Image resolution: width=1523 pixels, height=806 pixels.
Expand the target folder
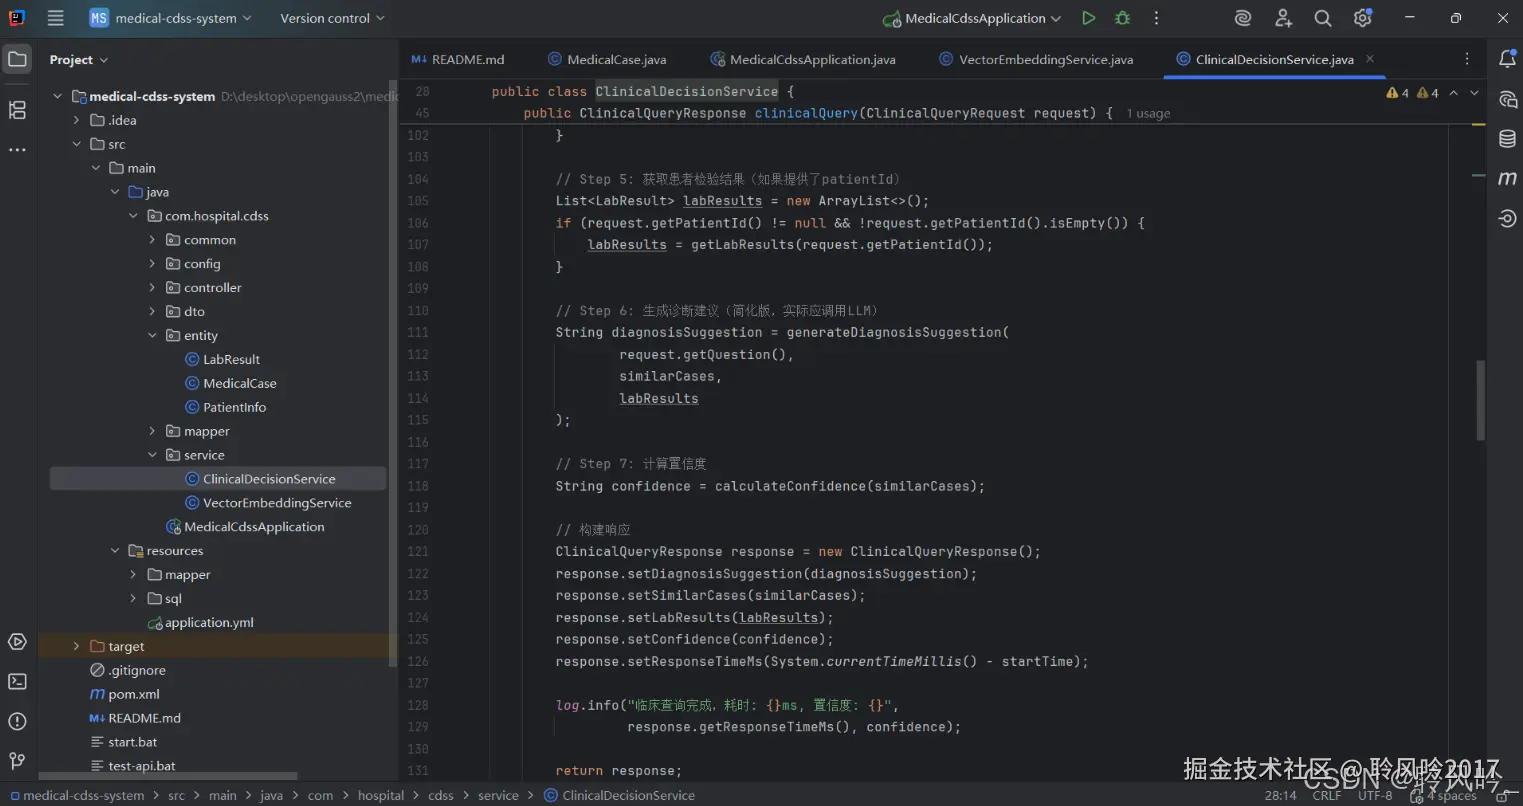coord(77,647)
